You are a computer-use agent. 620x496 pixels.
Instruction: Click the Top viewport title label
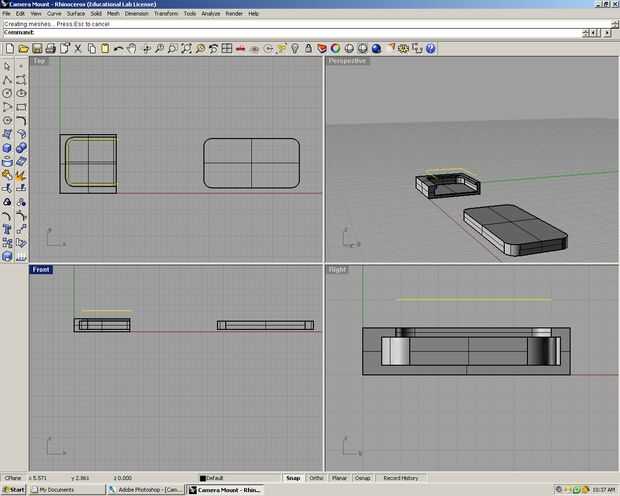click(x=39, y=61)
